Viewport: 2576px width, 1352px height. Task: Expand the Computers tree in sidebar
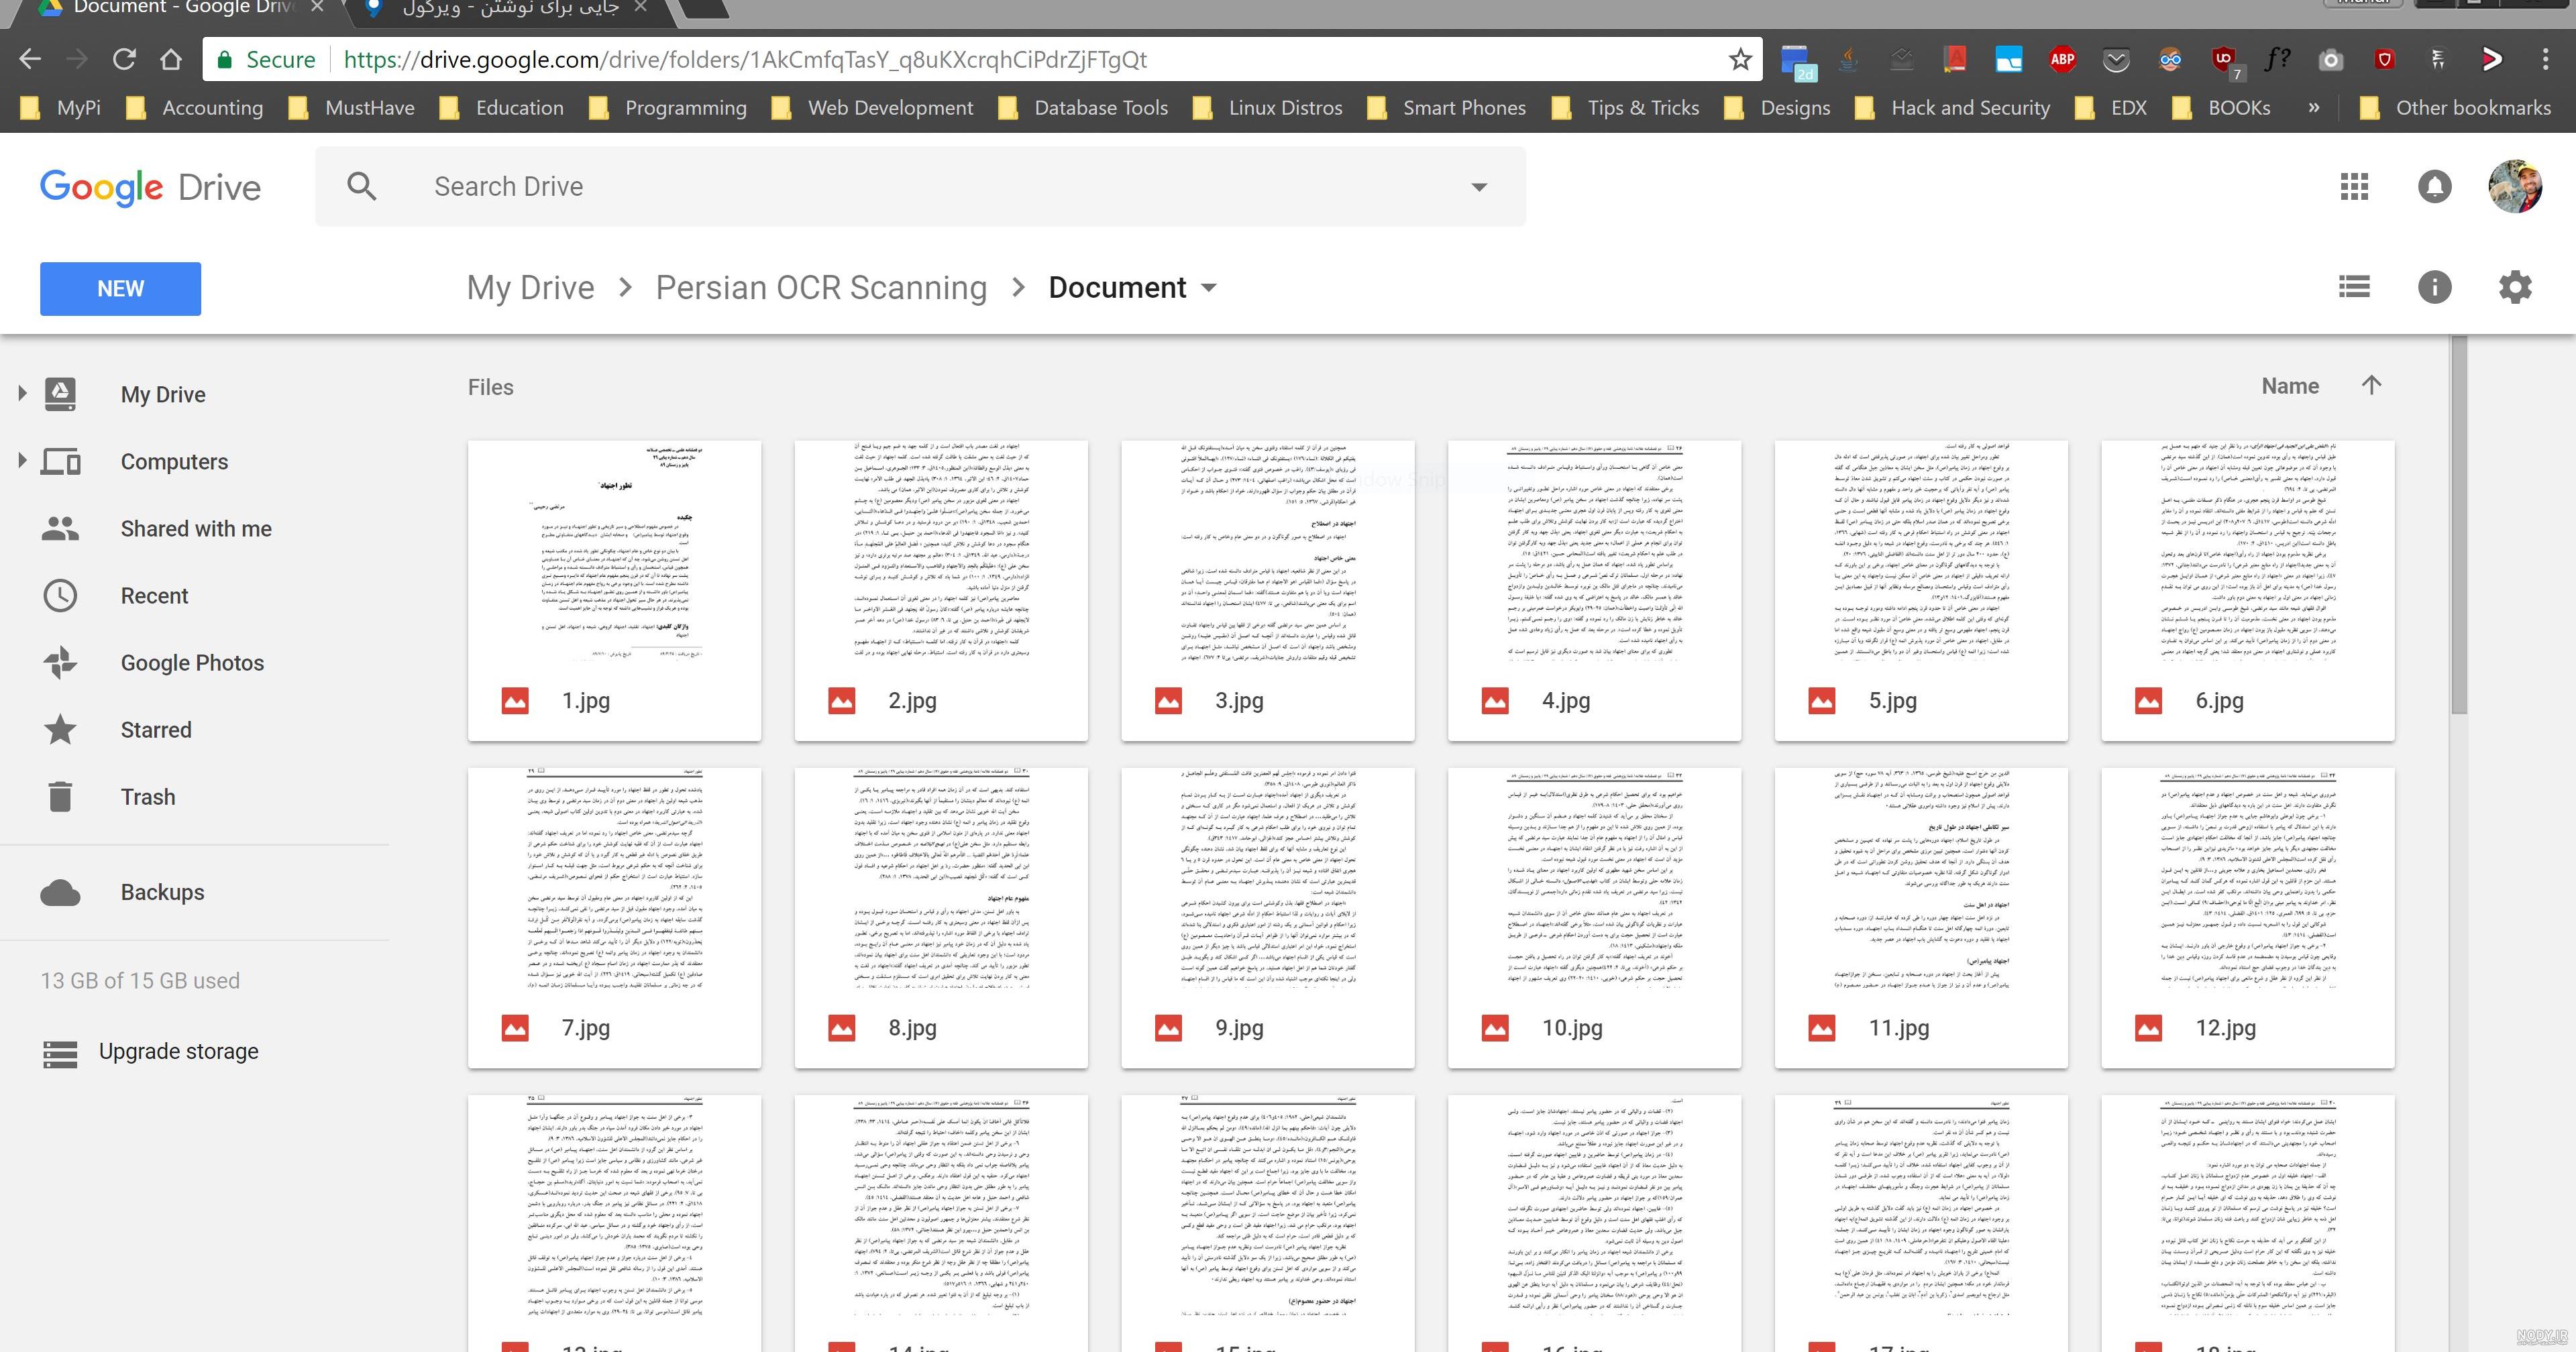pyautogui.click(x=22, y=461)
